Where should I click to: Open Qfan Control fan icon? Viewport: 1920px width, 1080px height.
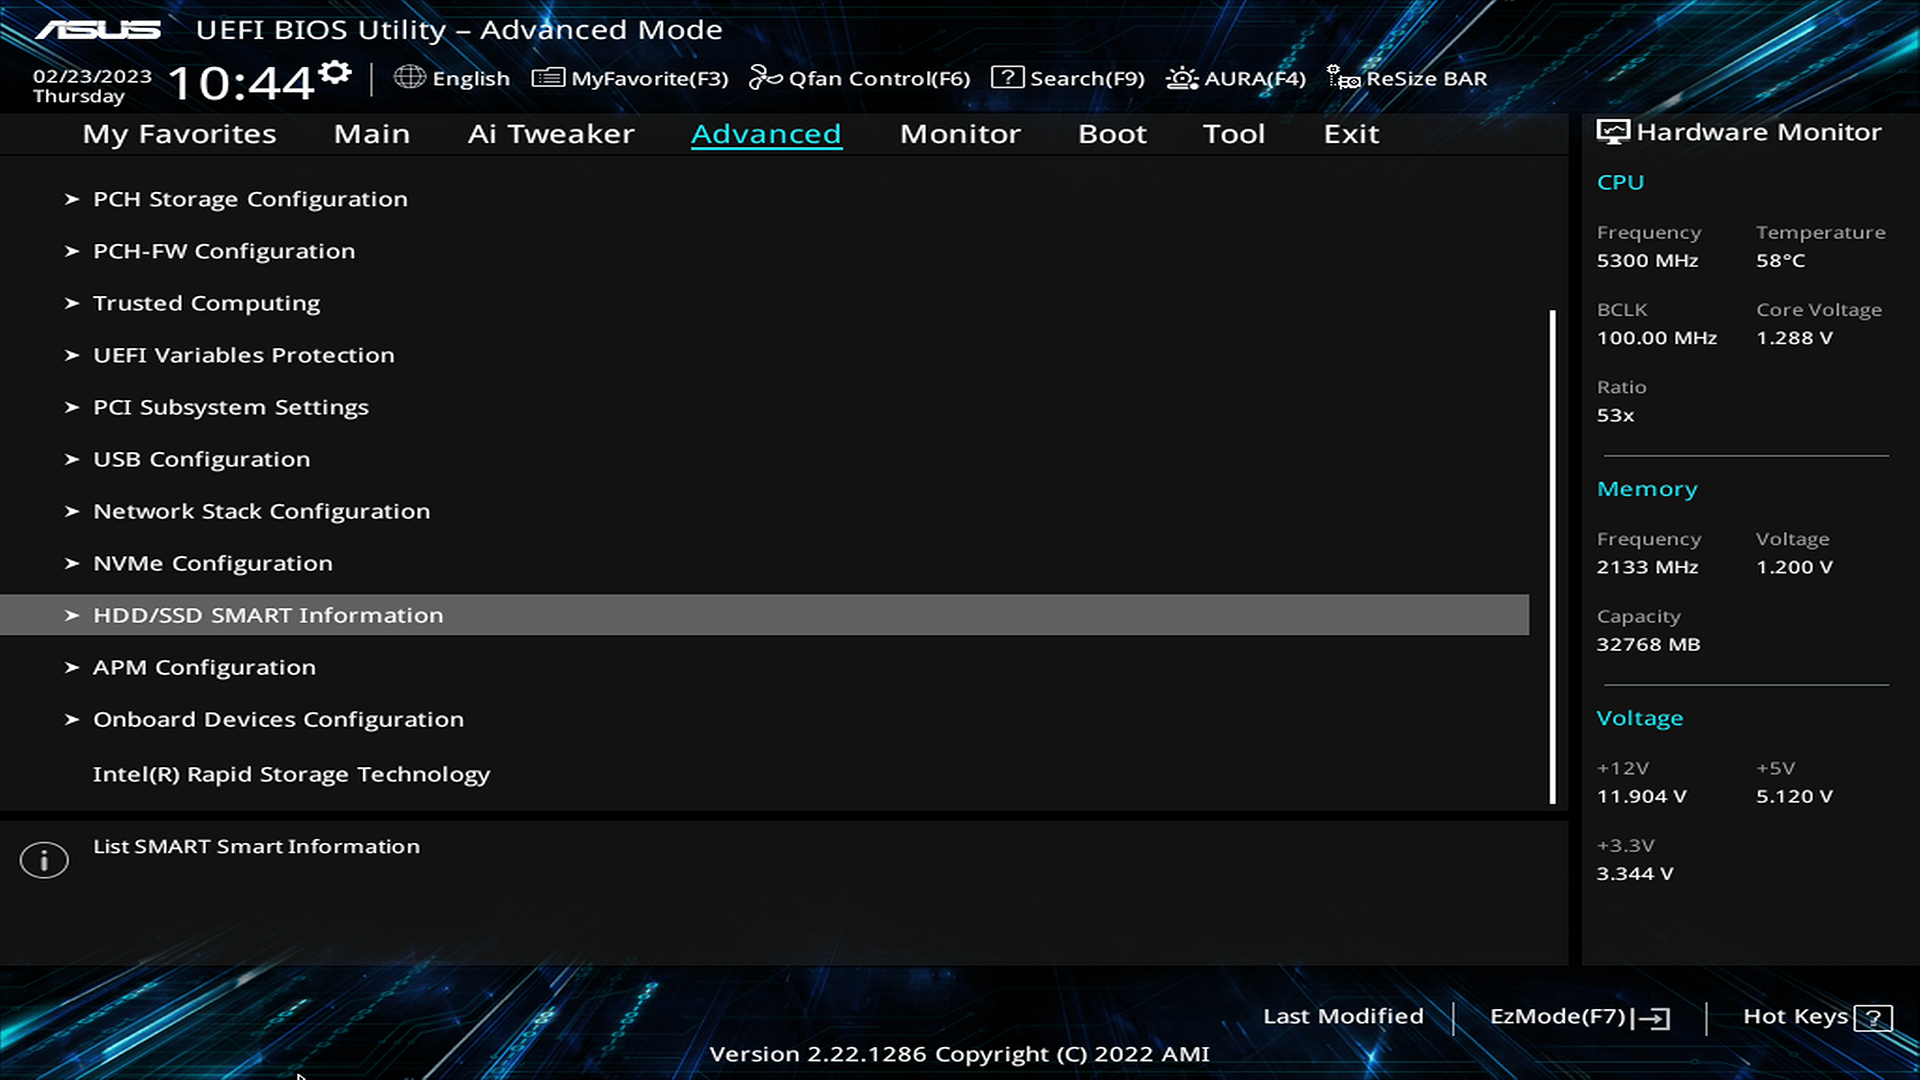click(765, 77)
